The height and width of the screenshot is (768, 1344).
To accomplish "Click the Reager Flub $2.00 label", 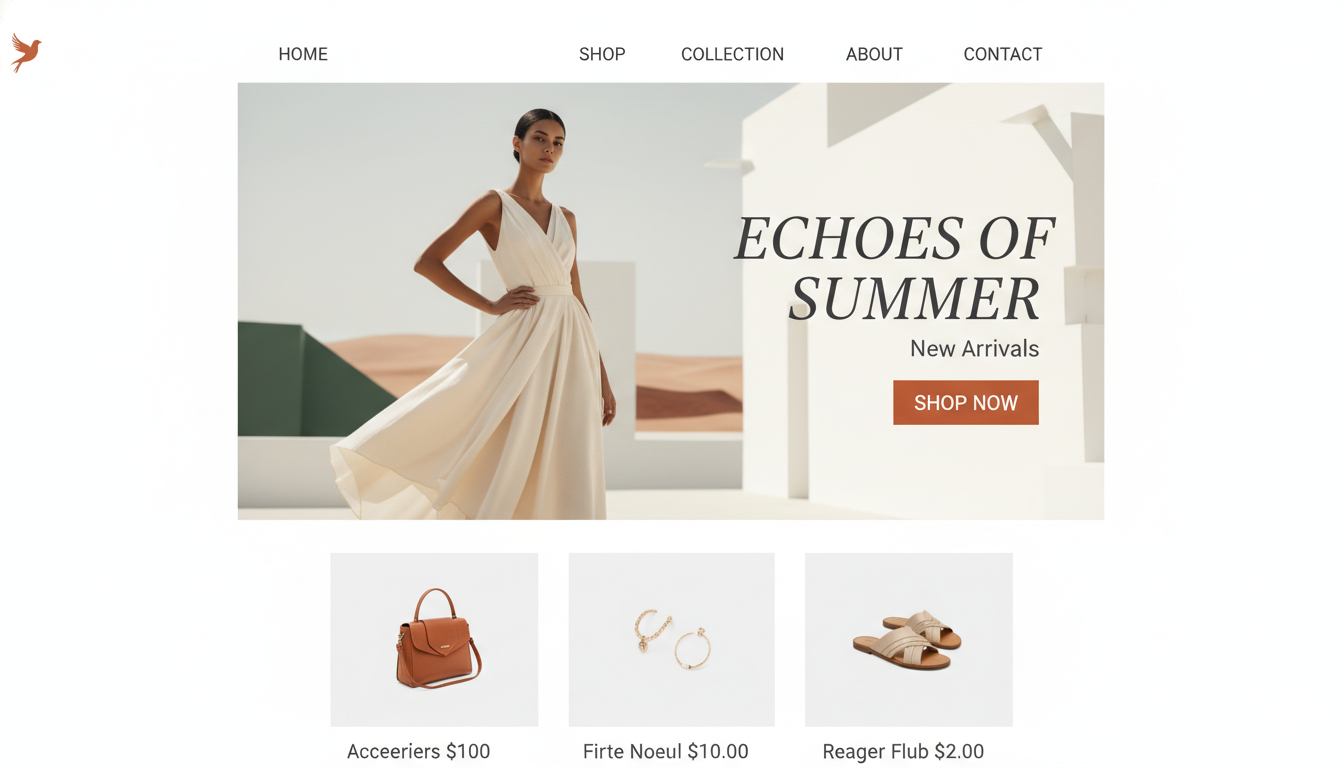I will [x=903, y=751].
